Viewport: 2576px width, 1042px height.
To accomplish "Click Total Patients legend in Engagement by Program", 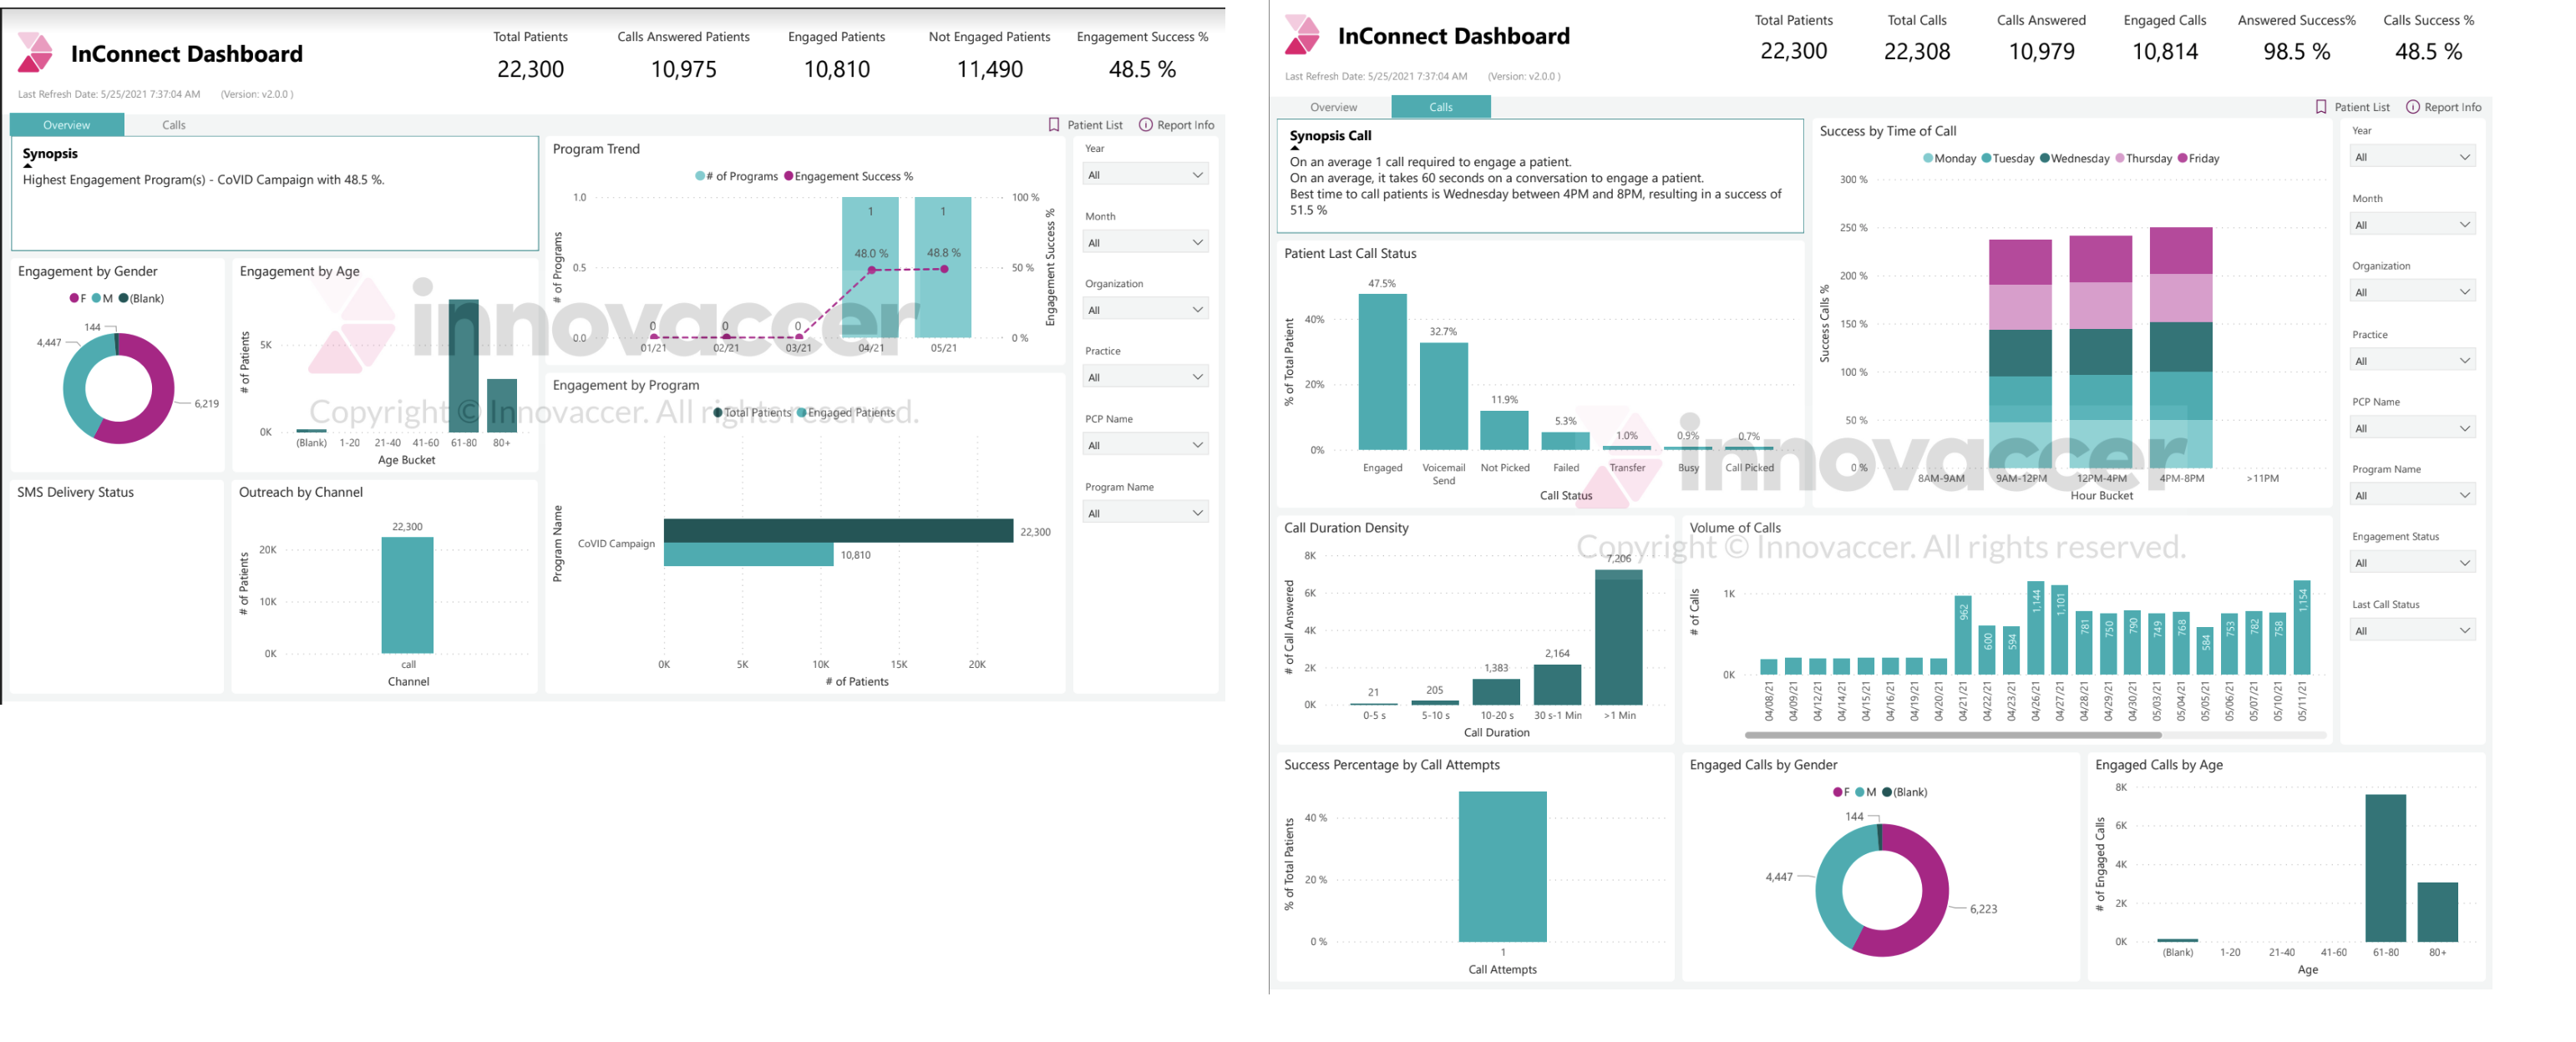I will tap(752, 412).
